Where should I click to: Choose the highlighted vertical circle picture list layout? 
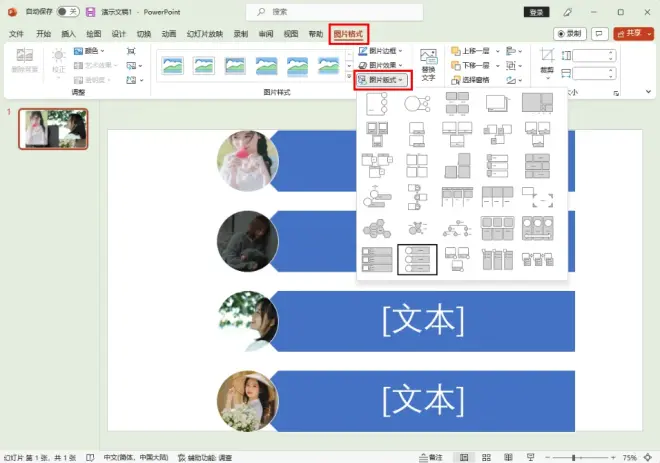pos(417,259)
